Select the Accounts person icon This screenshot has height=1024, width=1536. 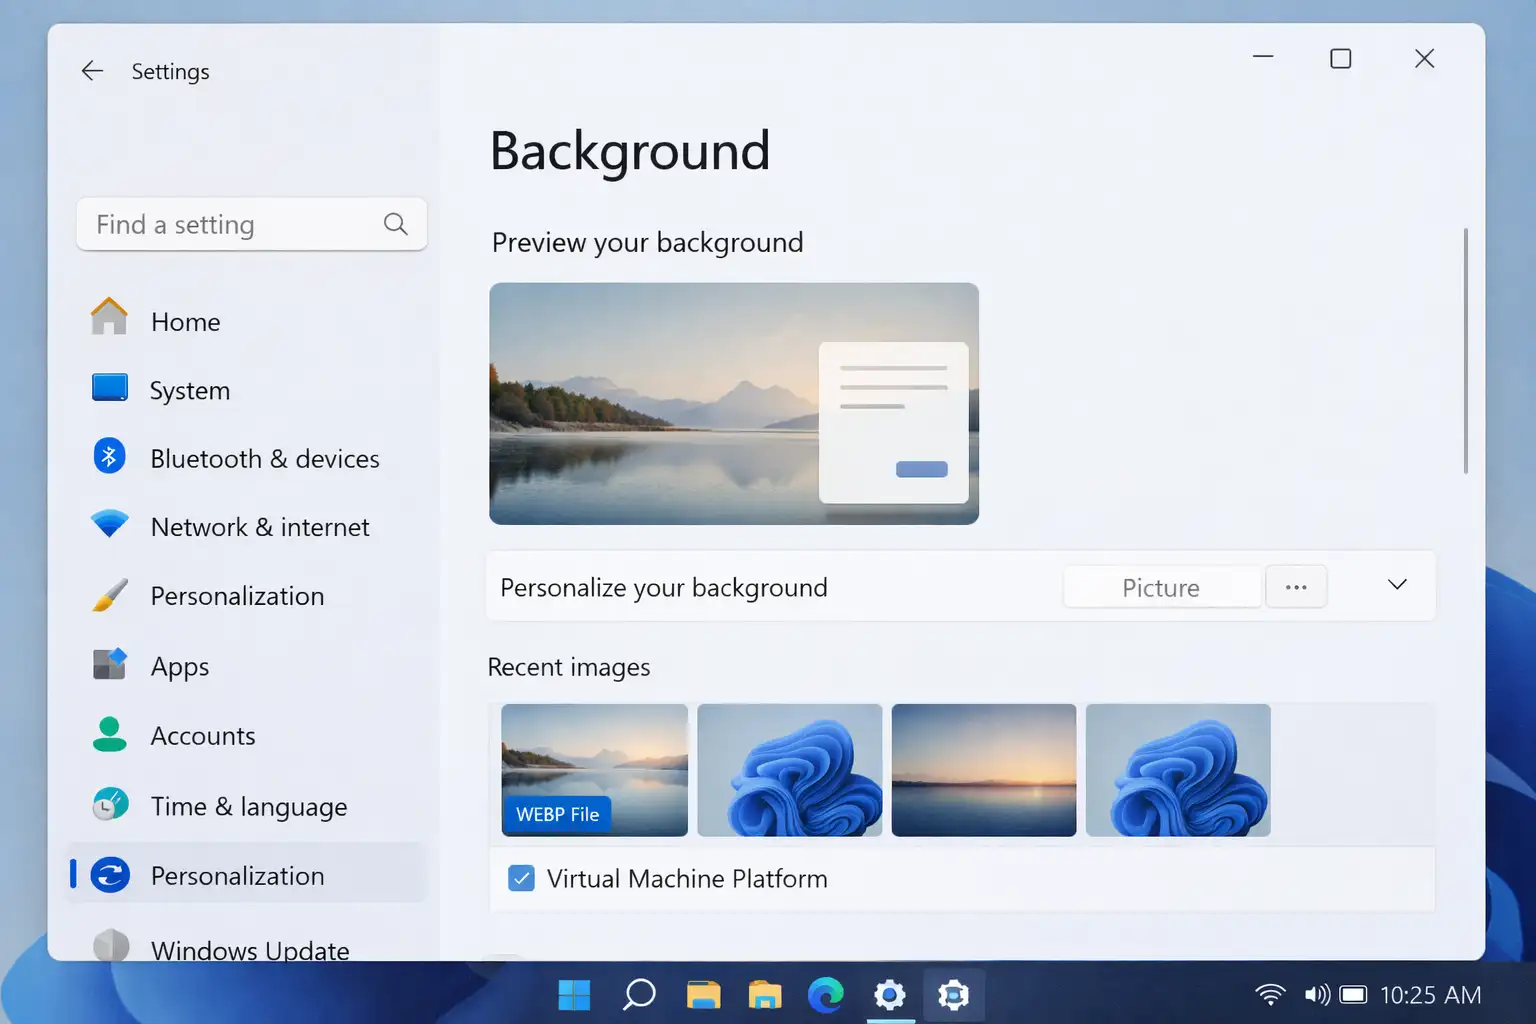pyautogui.click(x=107, y=733)
